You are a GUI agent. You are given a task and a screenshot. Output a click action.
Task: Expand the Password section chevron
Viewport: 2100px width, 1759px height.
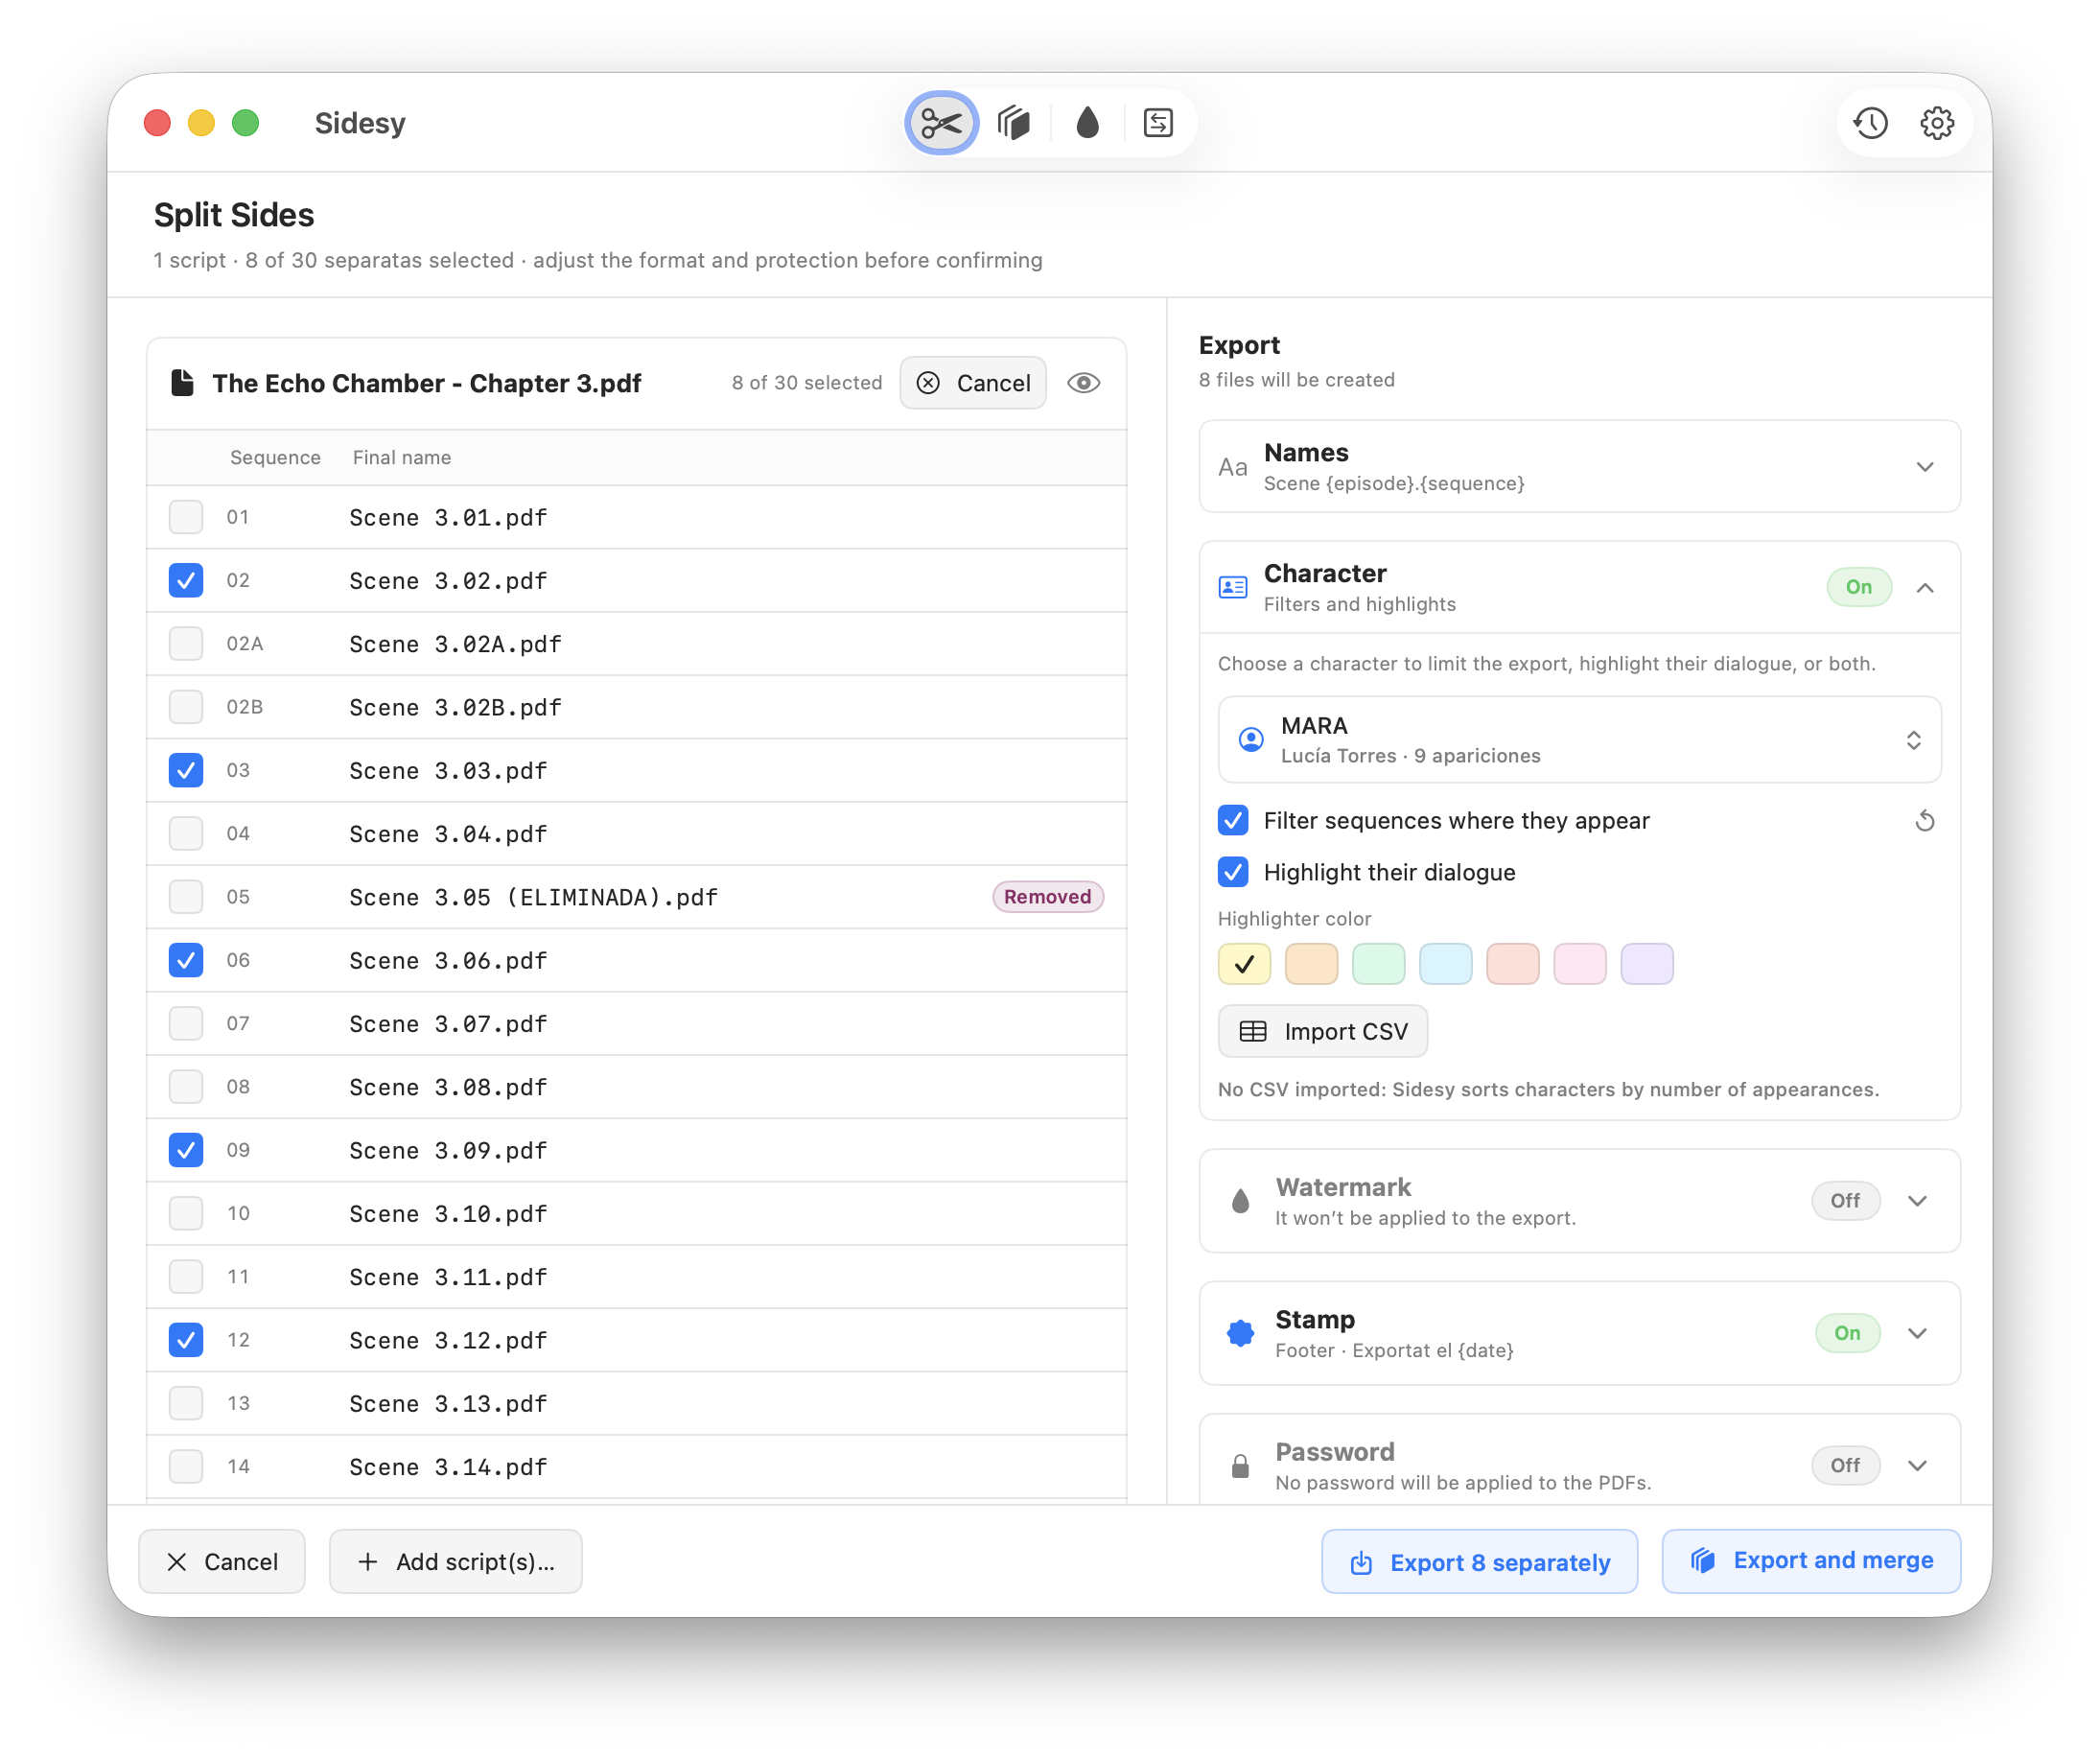coord(1916,1466)
